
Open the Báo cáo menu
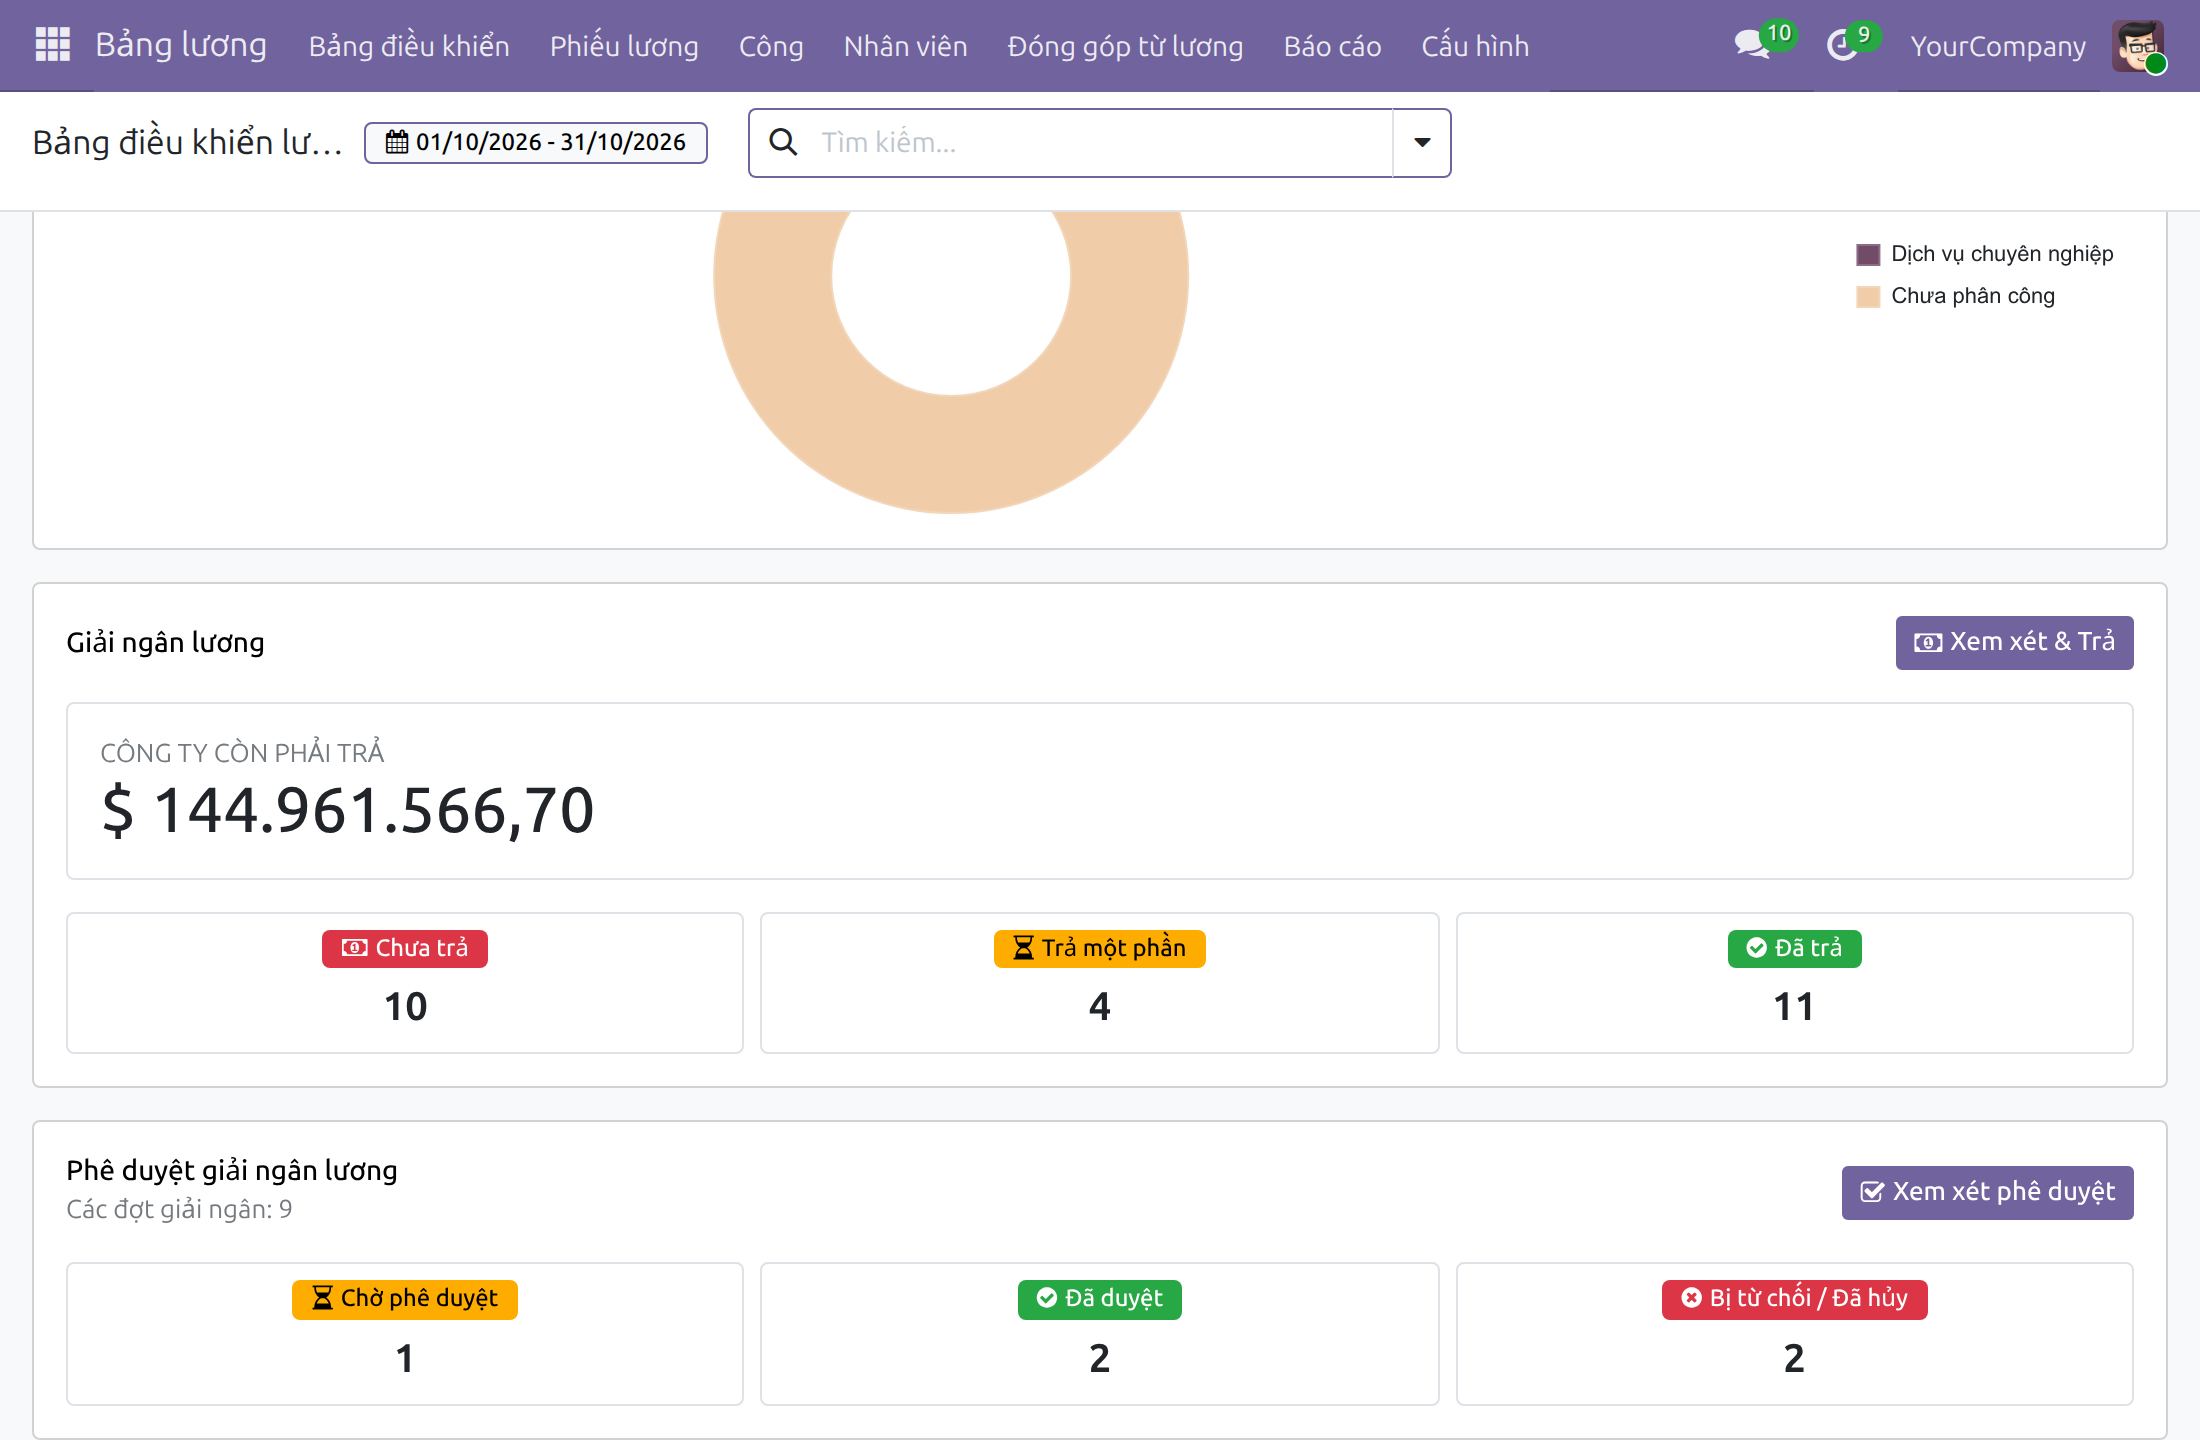coord(1332,46)
